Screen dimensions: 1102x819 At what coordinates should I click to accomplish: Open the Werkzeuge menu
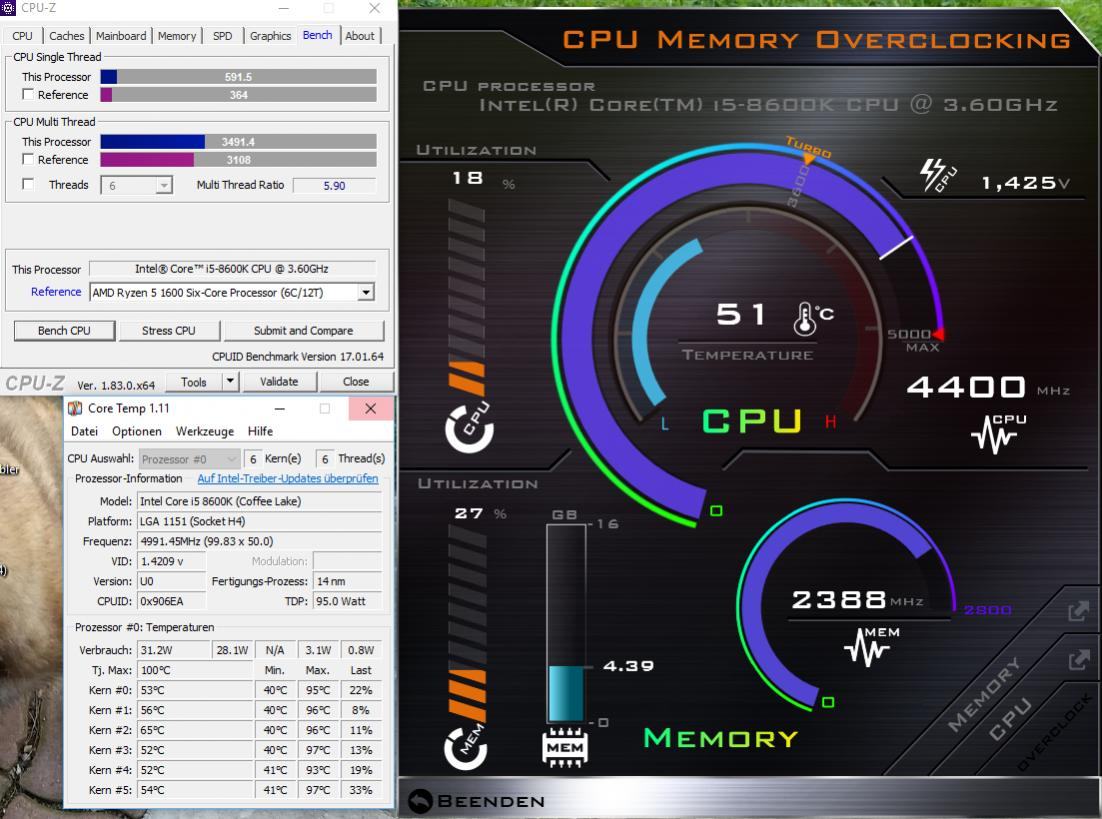205,432
